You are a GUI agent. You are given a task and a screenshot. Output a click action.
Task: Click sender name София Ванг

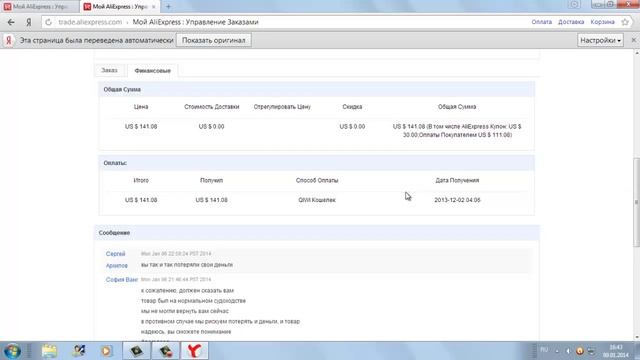122,280
